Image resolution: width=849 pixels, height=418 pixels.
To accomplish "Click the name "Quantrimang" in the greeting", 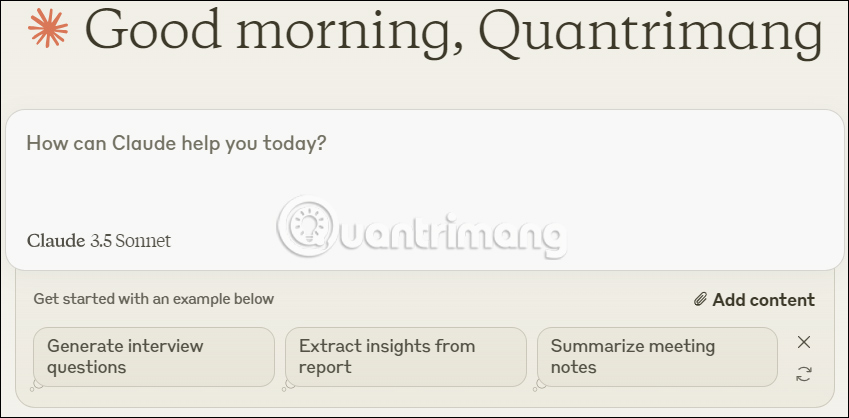I will (x=658, y=32).
